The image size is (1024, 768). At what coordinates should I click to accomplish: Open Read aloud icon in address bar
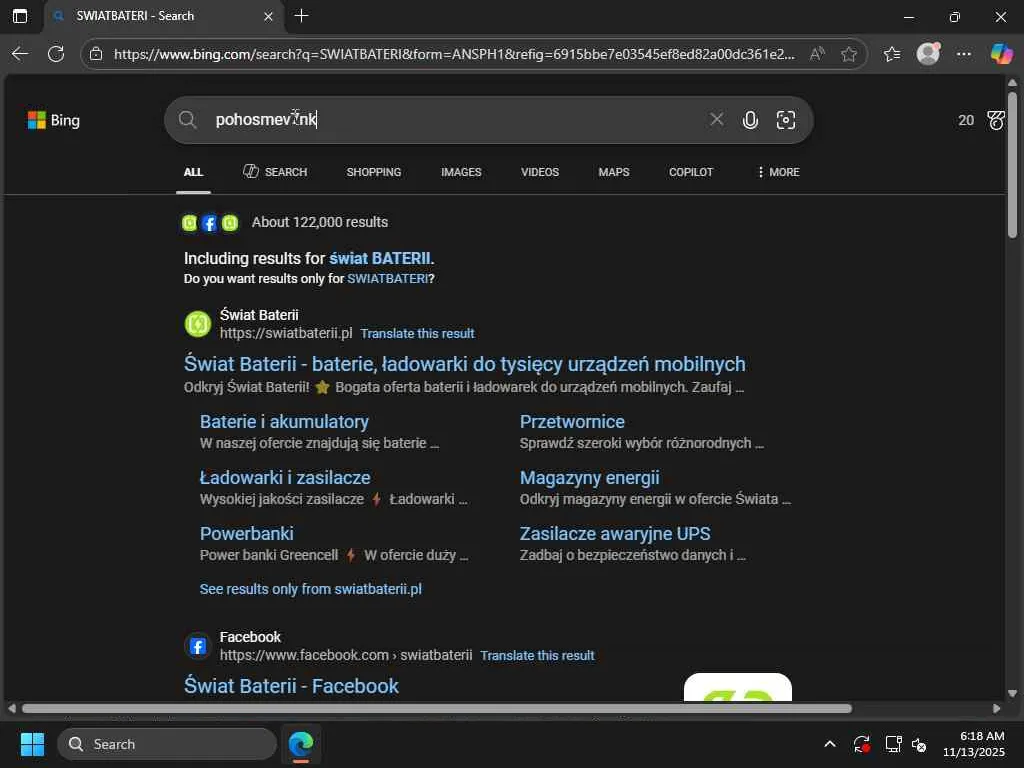(817, 54)
